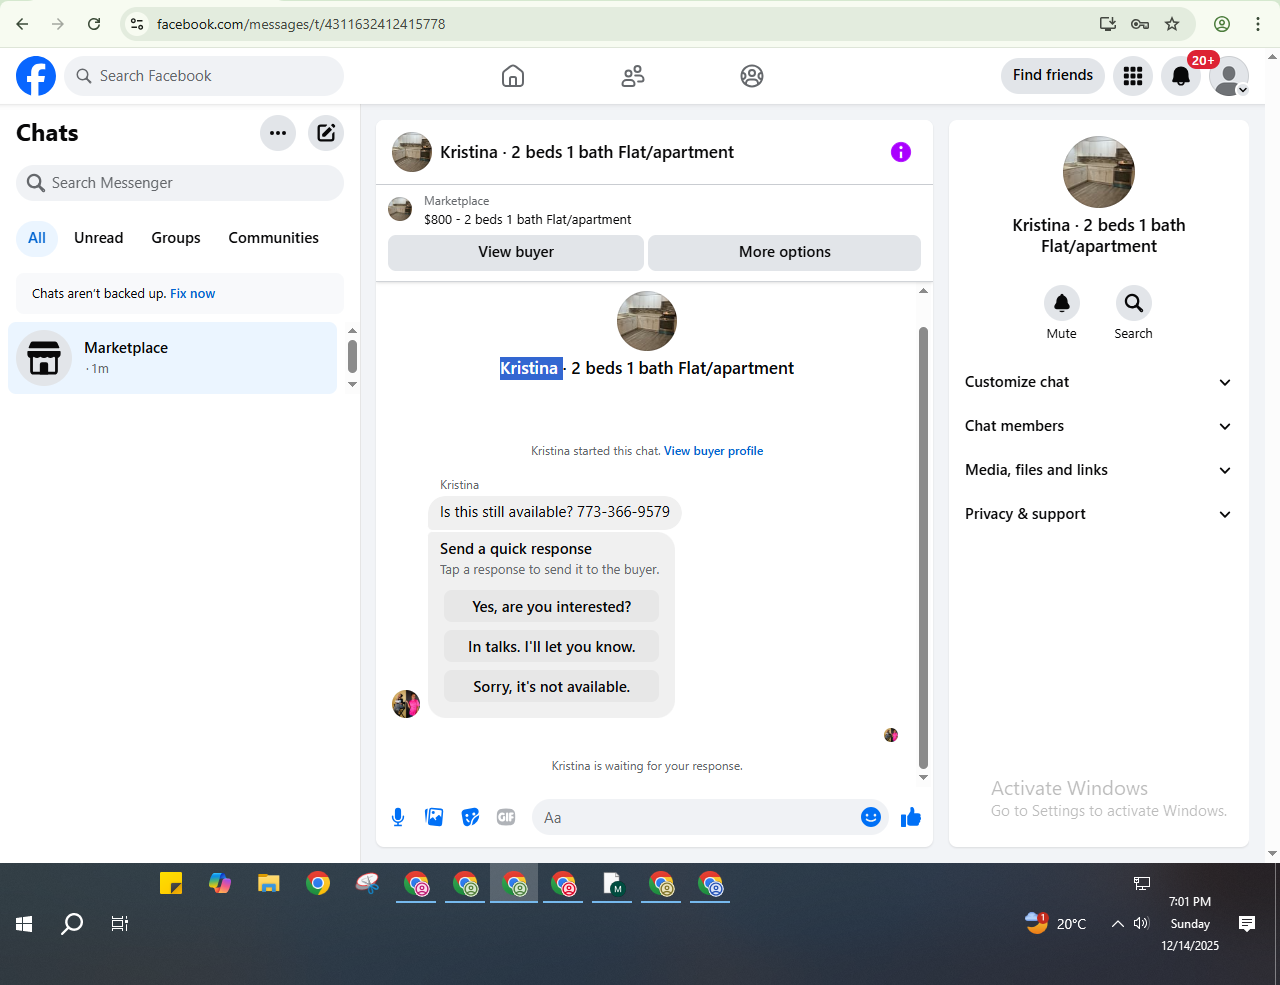Reload the page with browser refresh icon
1280x985 pixels.
pyautogui.click(x=94, y=24)
